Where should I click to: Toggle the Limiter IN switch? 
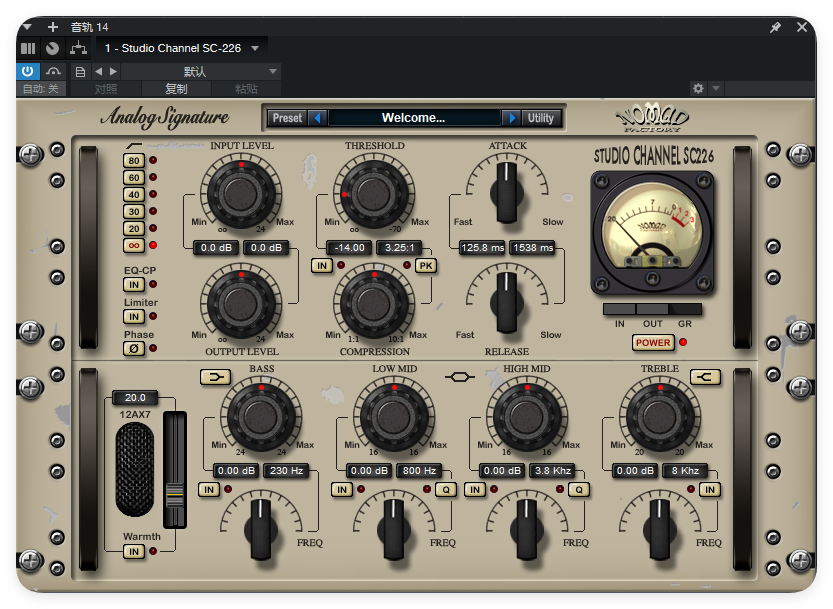pos(134,317)
